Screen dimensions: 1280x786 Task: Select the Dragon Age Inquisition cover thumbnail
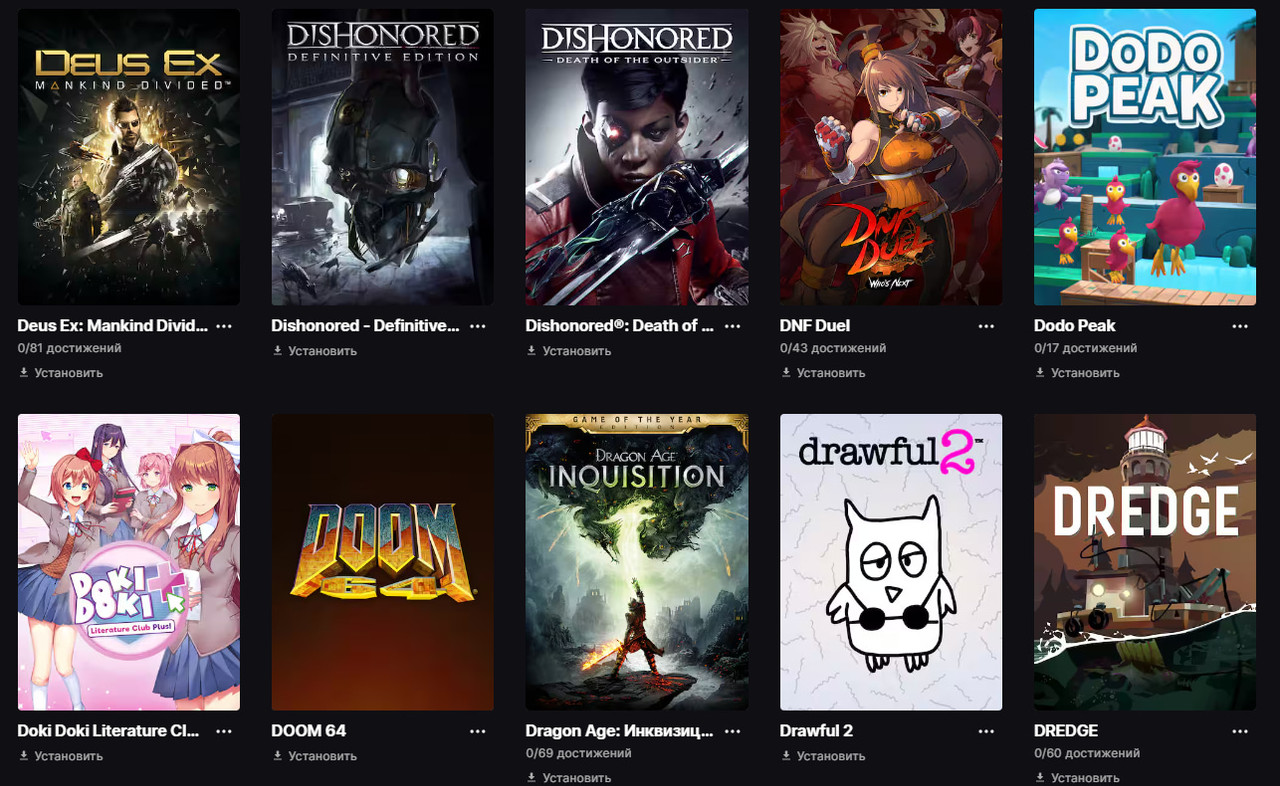[x=637, y=562]
